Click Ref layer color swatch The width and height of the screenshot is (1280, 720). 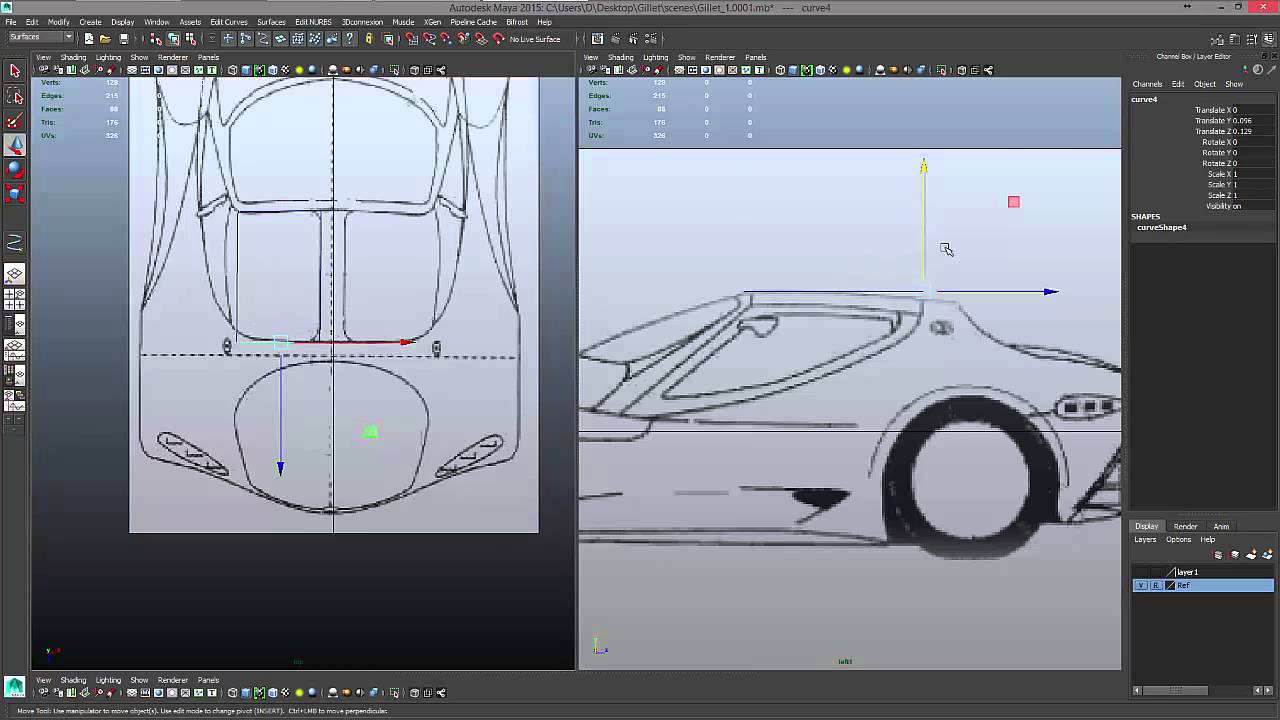(1171, 585)
